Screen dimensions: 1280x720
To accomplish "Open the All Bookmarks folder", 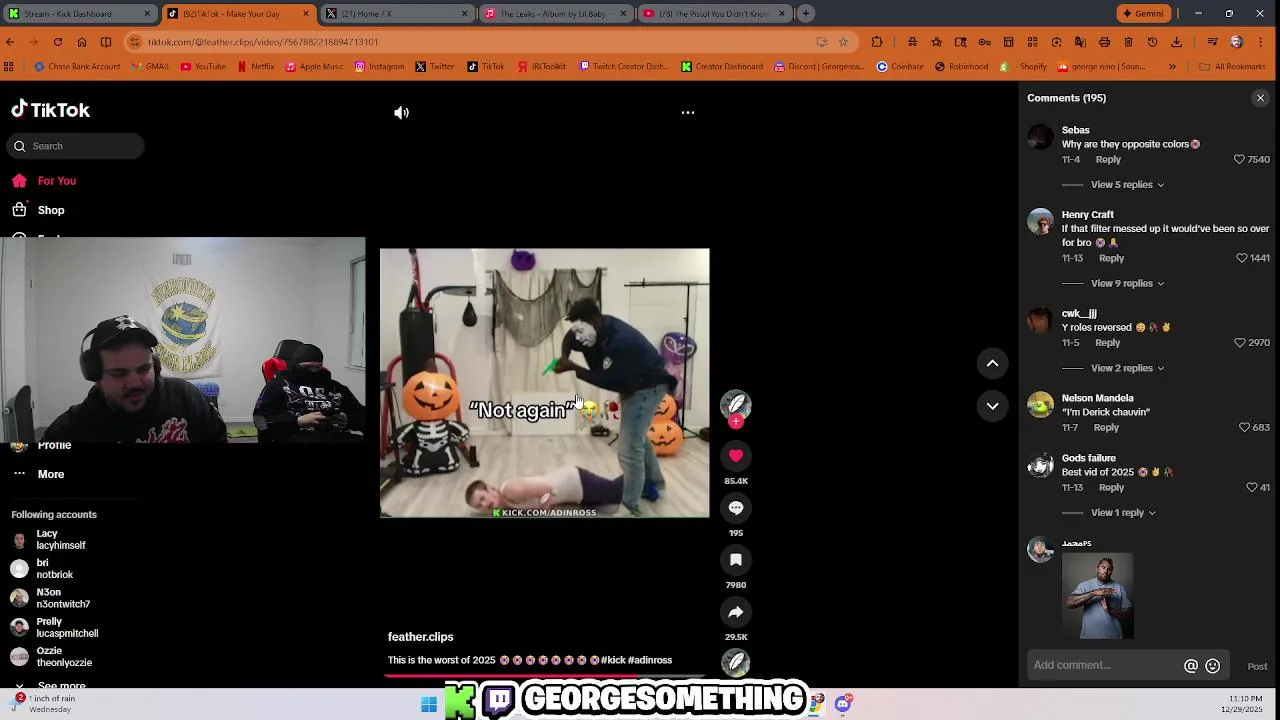I will click(x=1232, y=67).
